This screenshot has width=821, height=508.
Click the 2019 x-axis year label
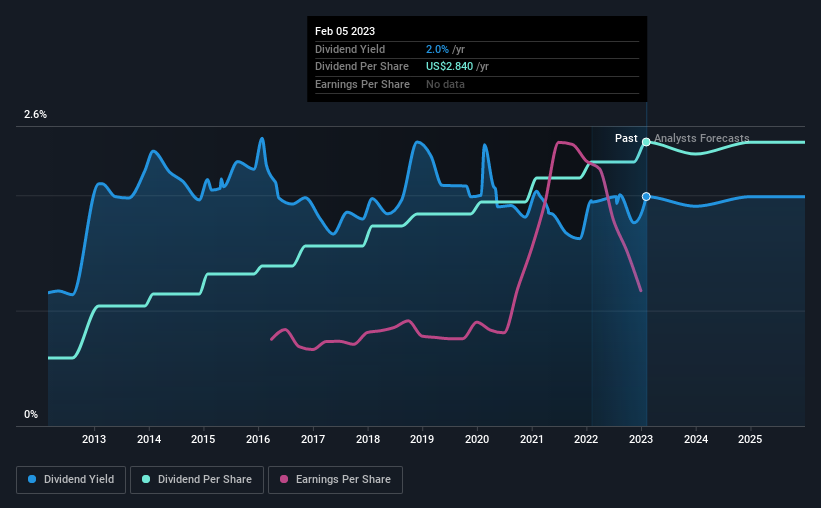pos(422,439)
